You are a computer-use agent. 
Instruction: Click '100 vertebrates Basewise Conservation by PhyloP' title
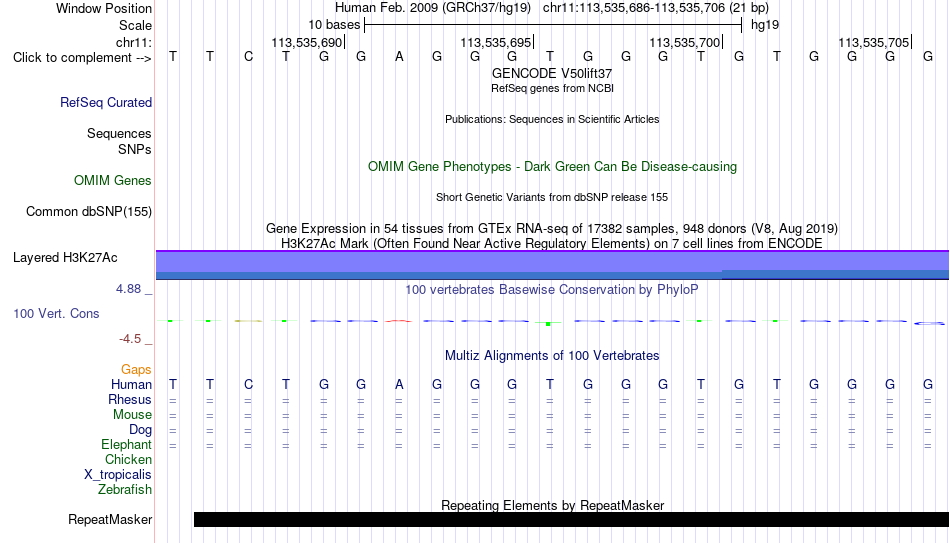[x=551, y=290]
